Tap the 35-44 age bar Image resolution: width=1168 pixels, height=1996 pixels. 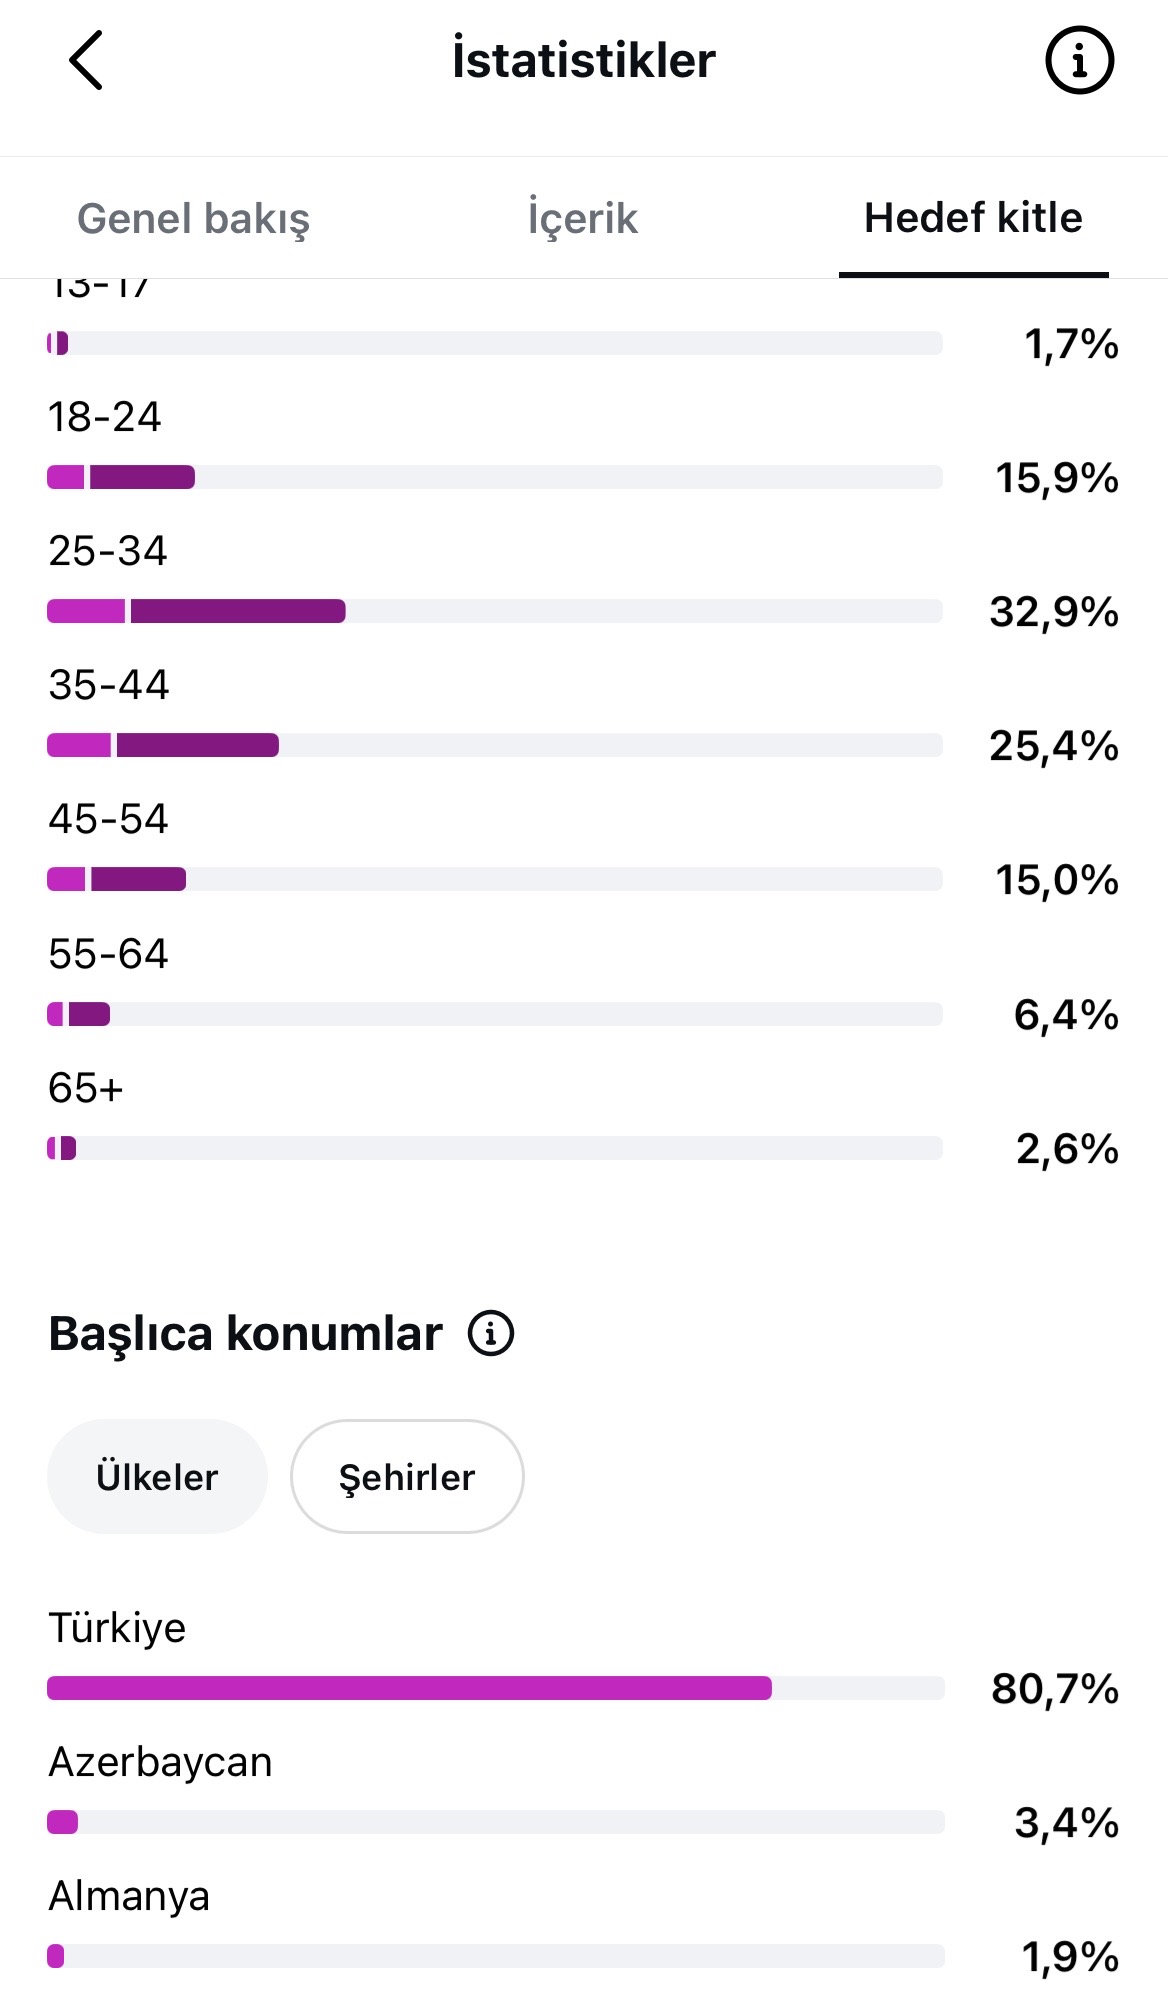click(x=495, y=745)
